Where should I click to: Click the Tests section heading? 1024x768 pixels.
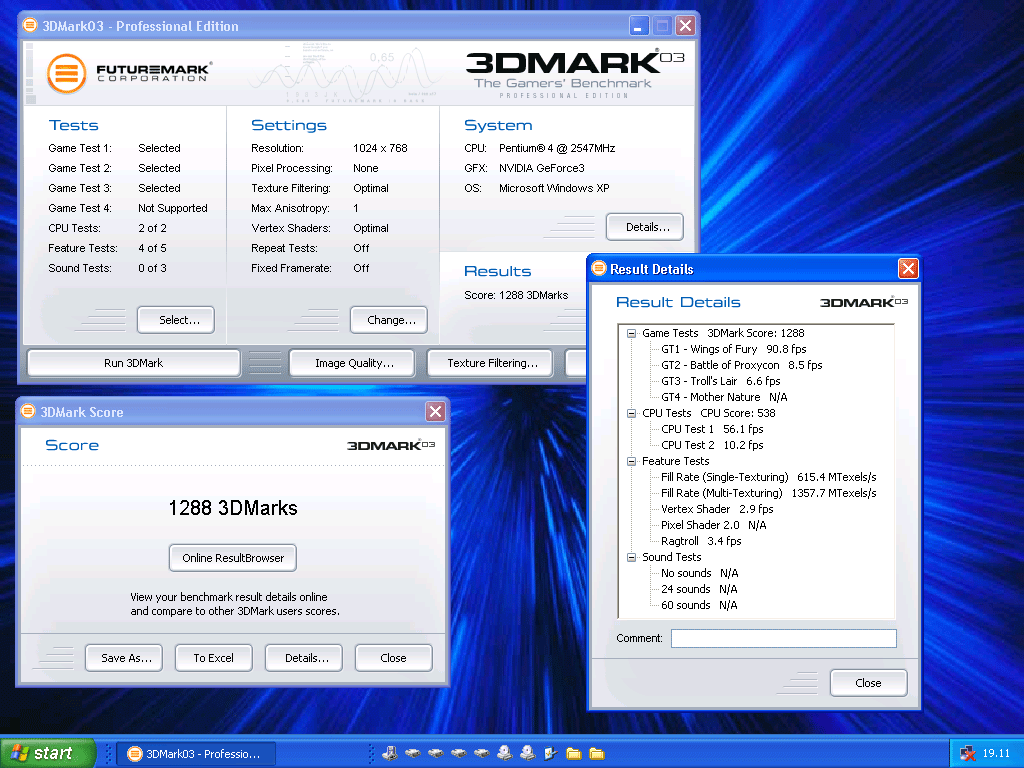73,125
